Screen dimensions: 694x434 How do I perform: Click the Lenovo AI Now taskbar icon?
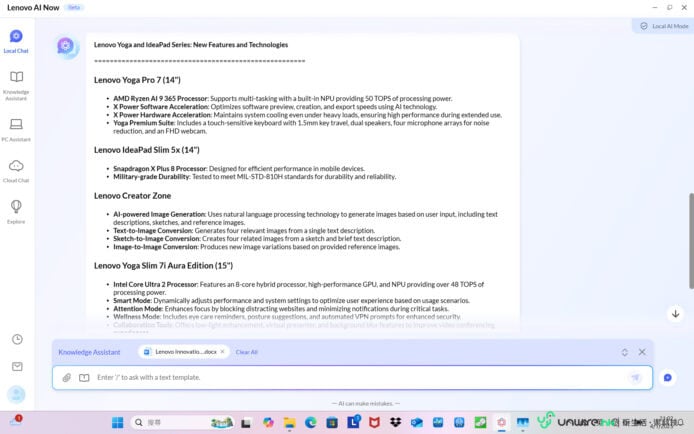501,422
